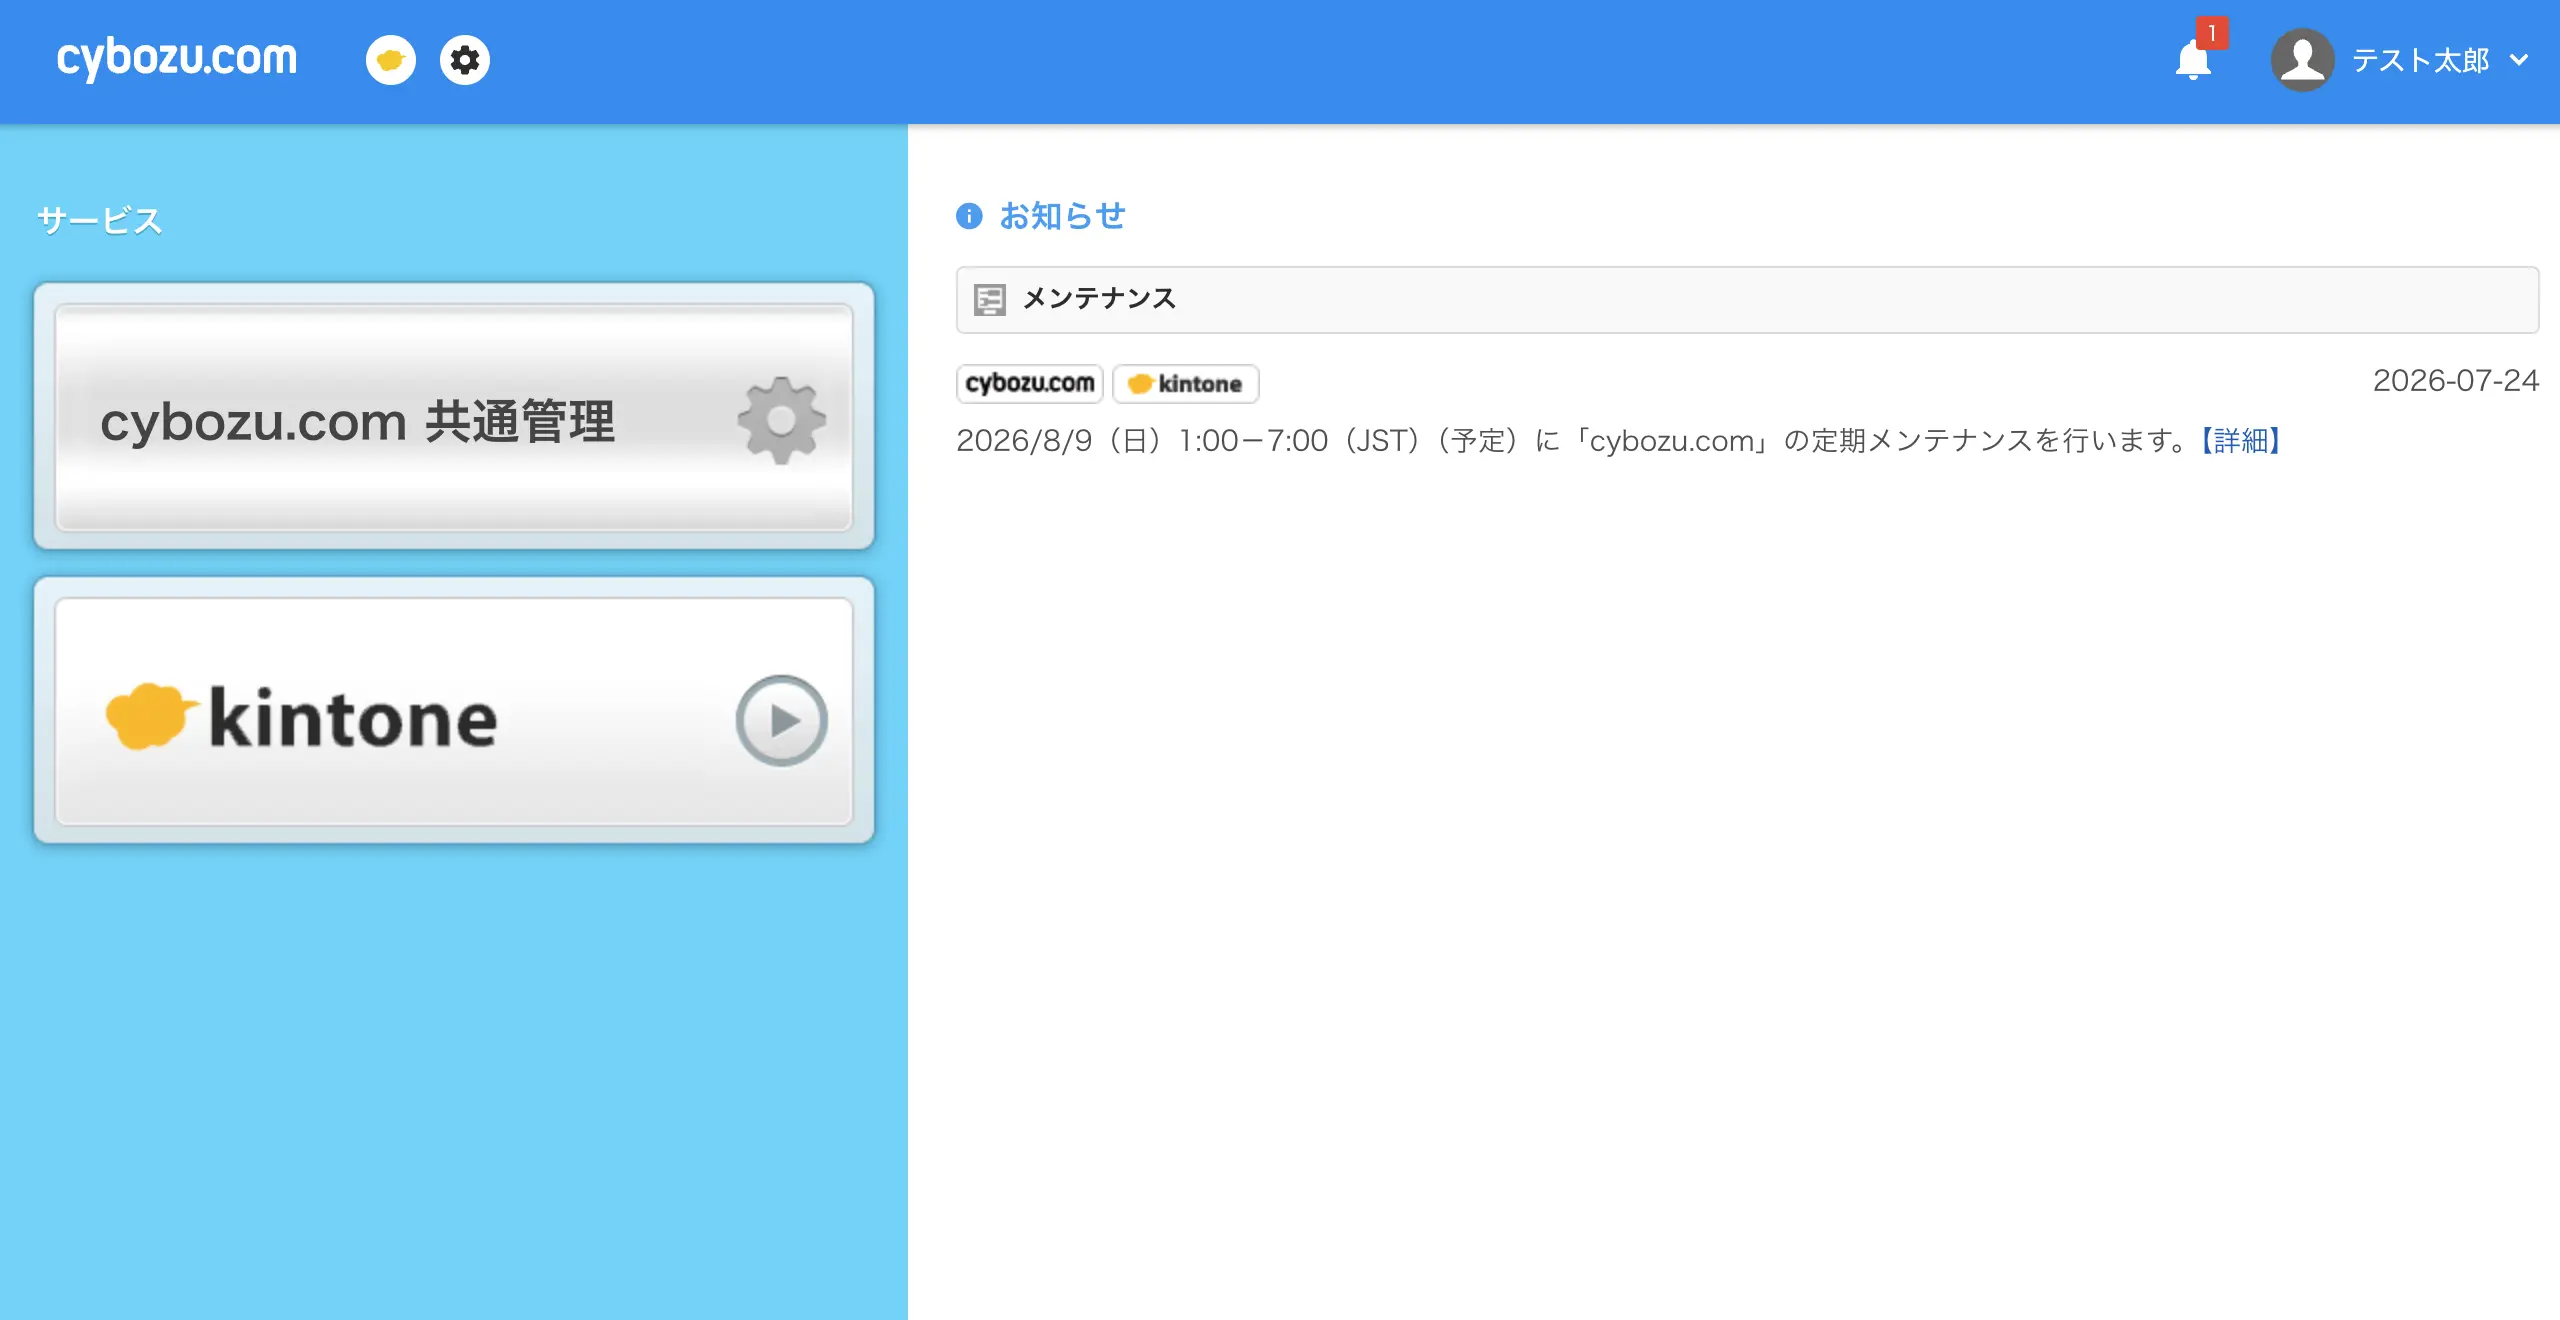
Task: Click the play arrow icon on kintone card
Action: 781,720
